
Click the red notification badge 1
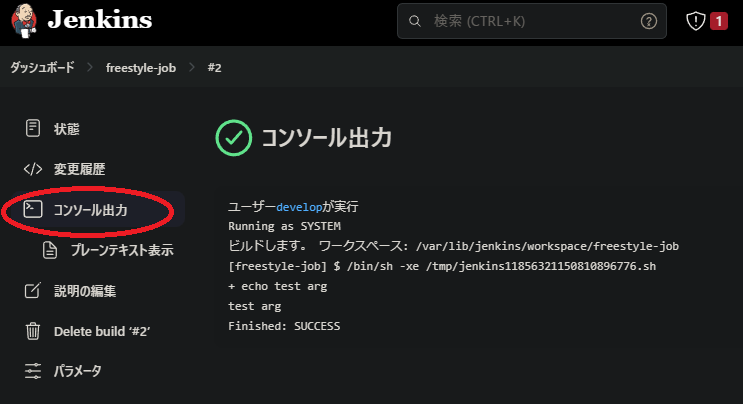pyautogui.click(x=718, y=21)
